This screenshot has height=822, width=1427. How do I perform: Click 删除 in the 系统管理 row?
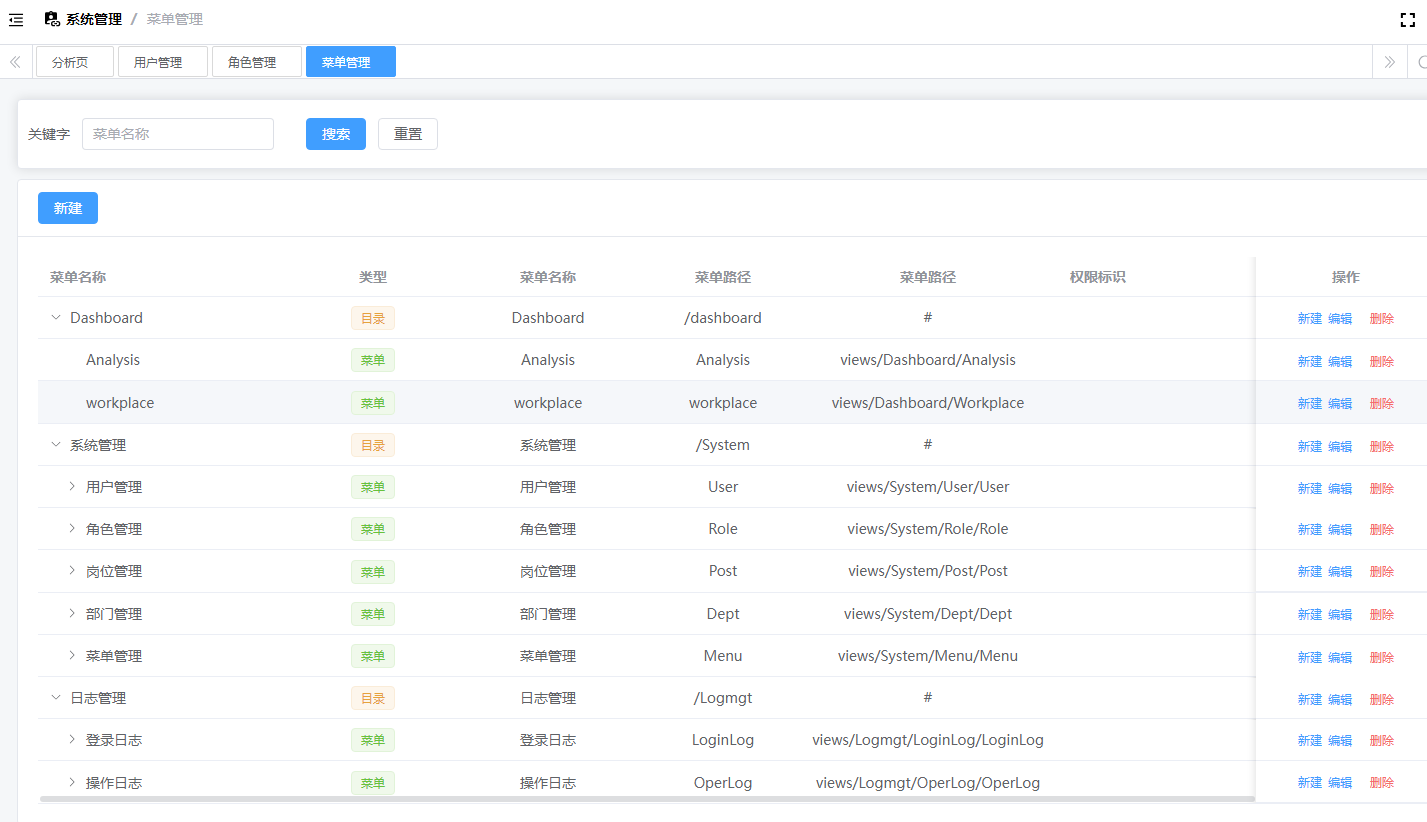pos(1382,446)
